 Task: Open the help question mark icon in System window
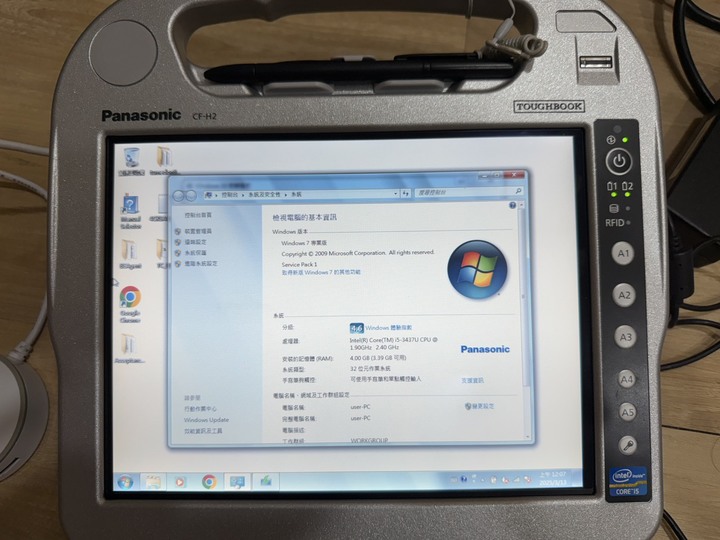(x=512, y=205)
